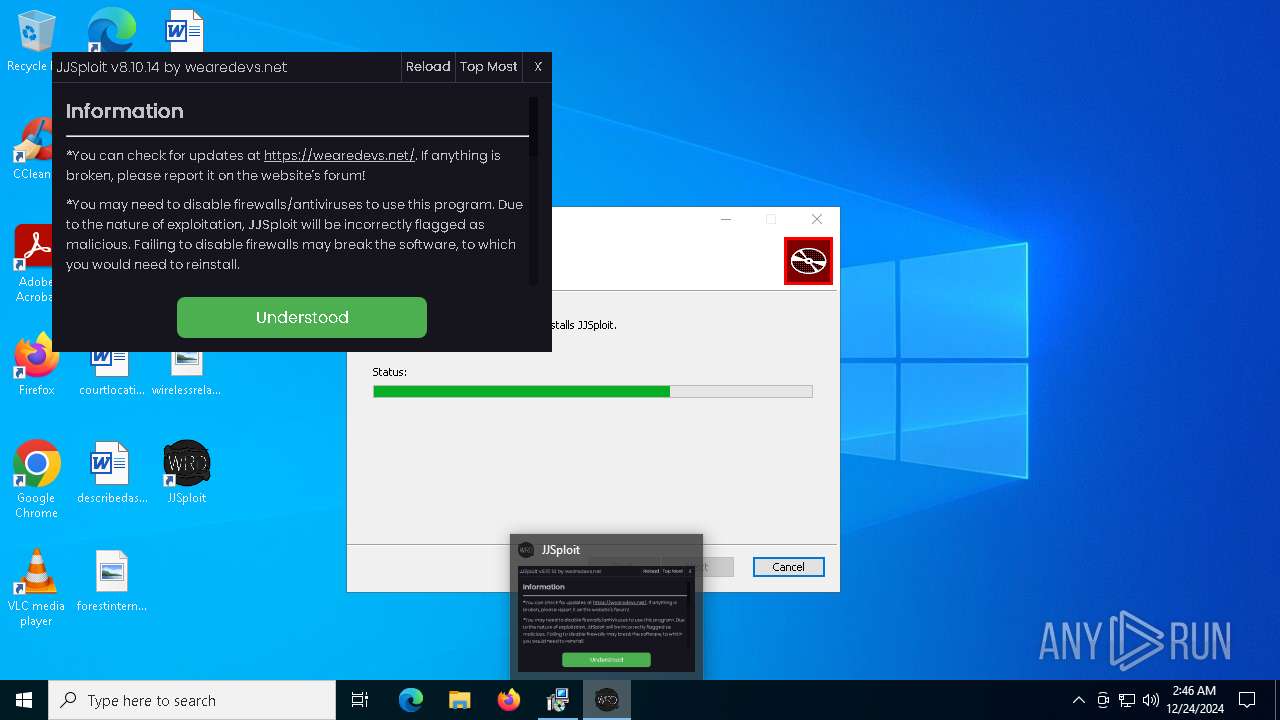Click the JJSploit v8.10.14 title text
This screenshot has height=720, width=1280.
[172, 67]
